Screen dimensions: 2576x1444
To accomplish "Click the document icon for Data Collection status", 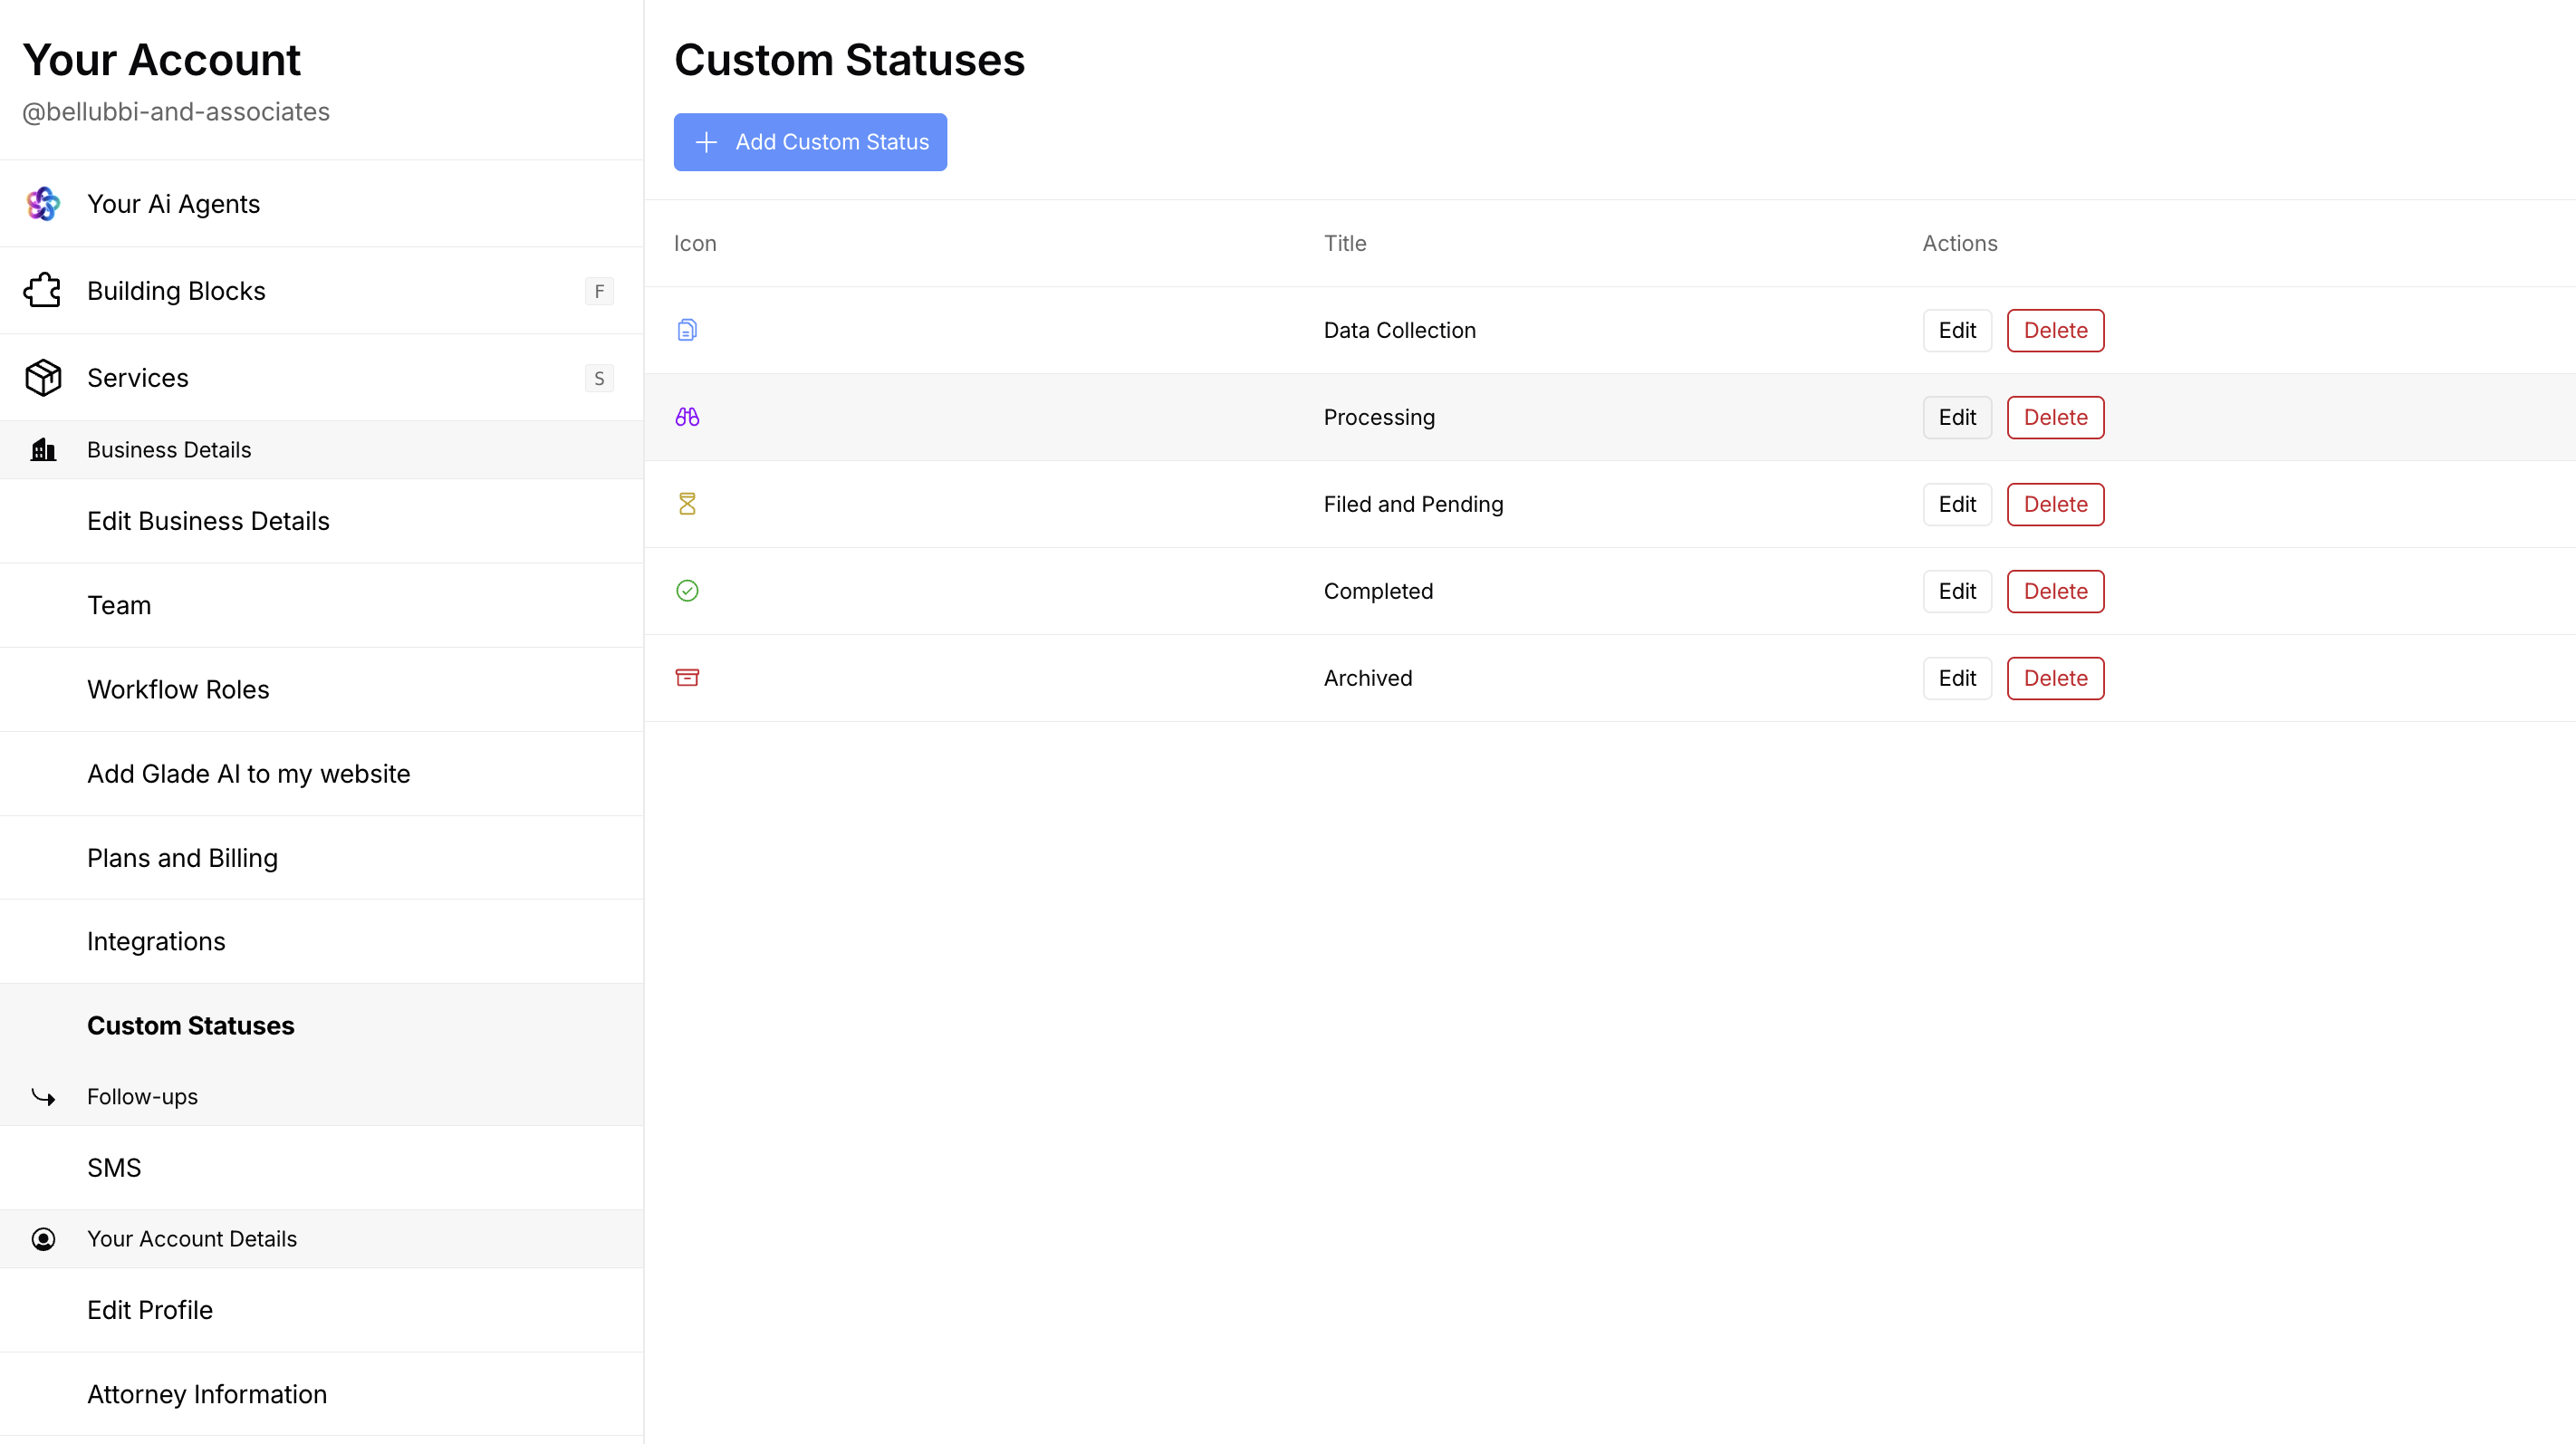I will (x=687, y=330).
